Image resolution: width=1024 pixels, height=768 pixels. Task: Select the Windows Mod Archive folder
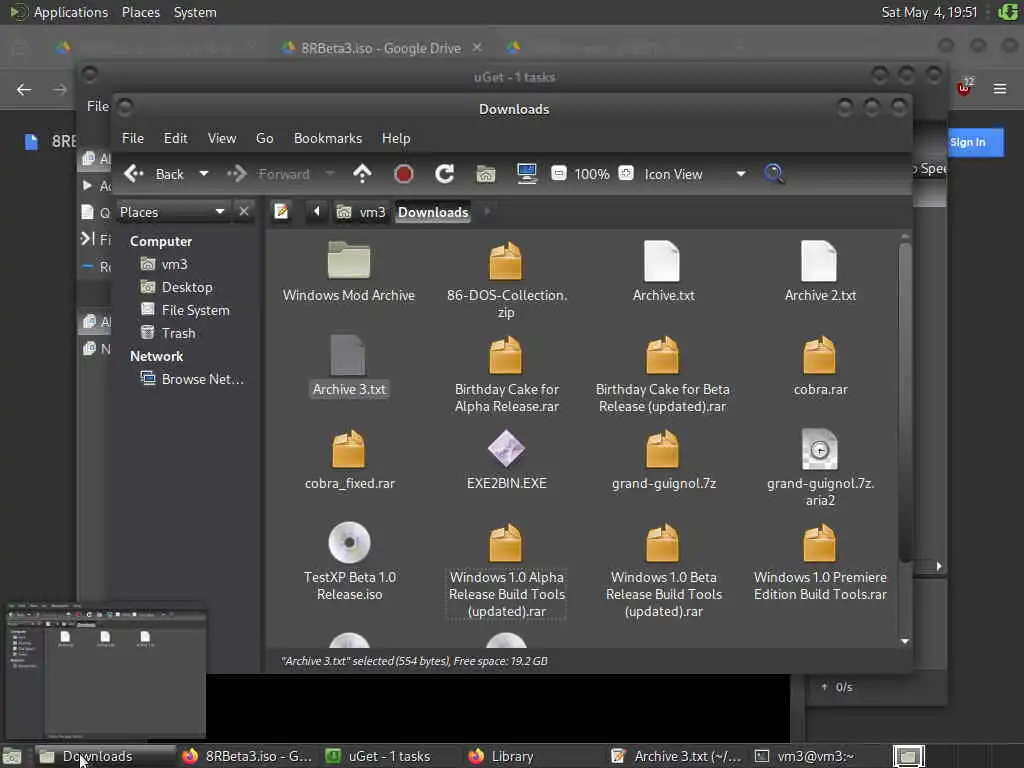pos(349,272)
